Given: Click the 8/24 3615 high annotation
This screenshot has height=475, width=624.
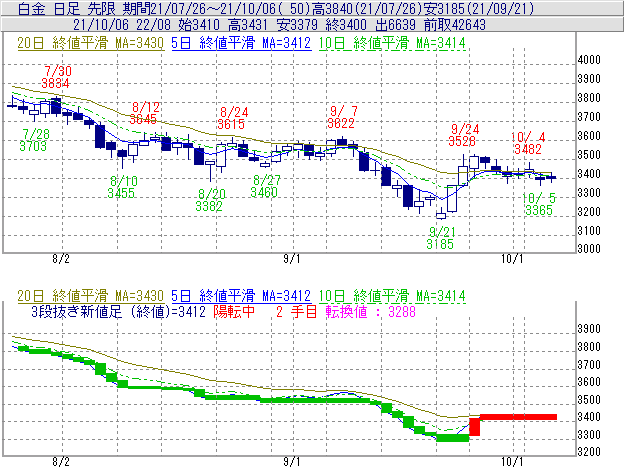Looking at the screenshot, I should [232, 118].
